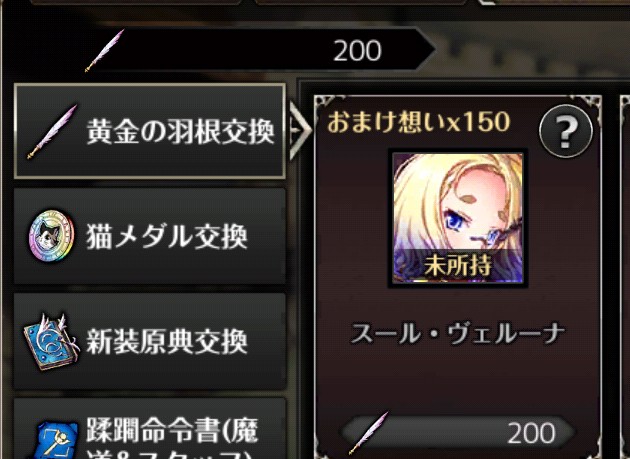Click the blonde character portrait thumbnail
The width and height of the screenshot is (630, 459).
458,218
